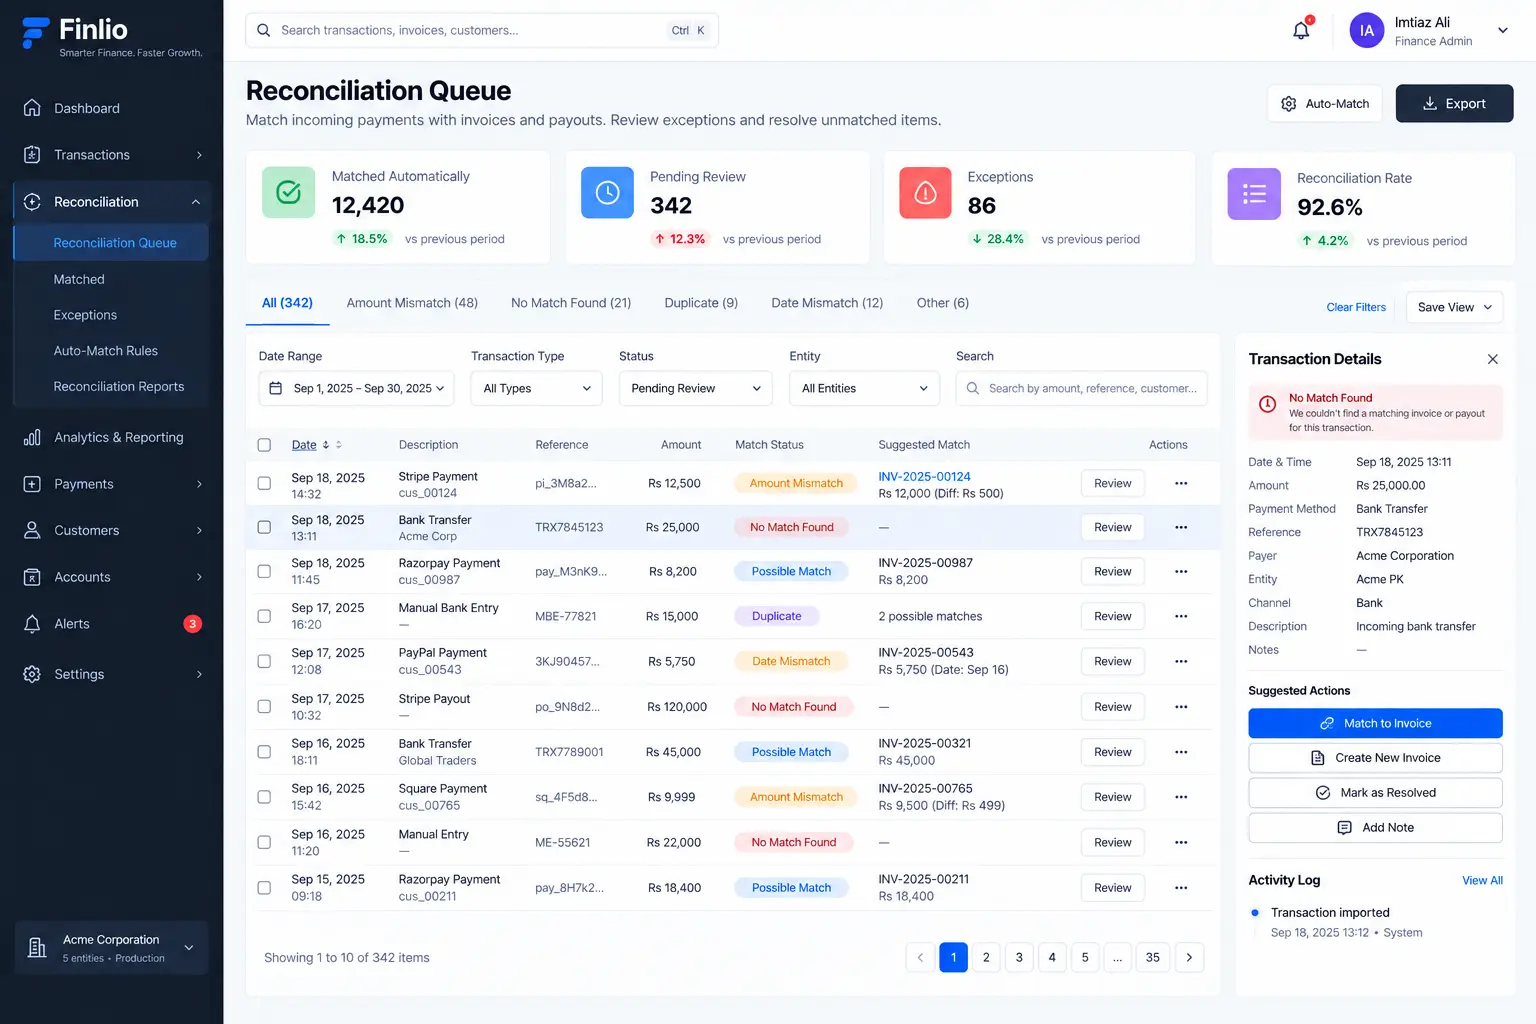
Task: Click the Analytics & Reporting chart icon
Action: [x=32, y=437]
